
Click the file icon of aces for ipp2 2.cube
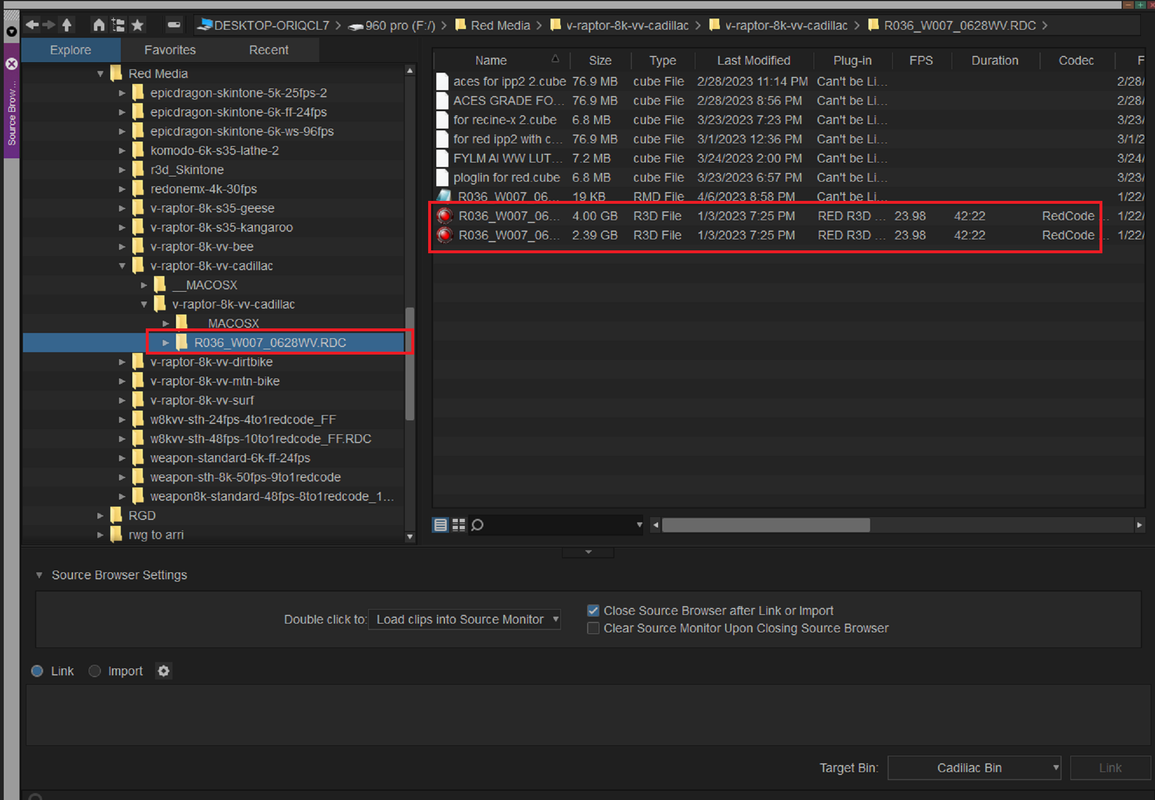pos(442,81)
